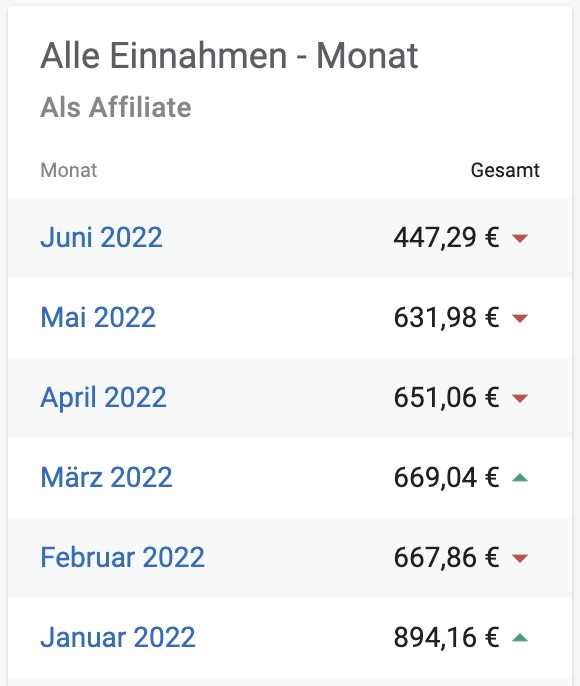580x686 pixels.
Task: Click red down arrow beside 447,29 €
Action: click(520, 238)
